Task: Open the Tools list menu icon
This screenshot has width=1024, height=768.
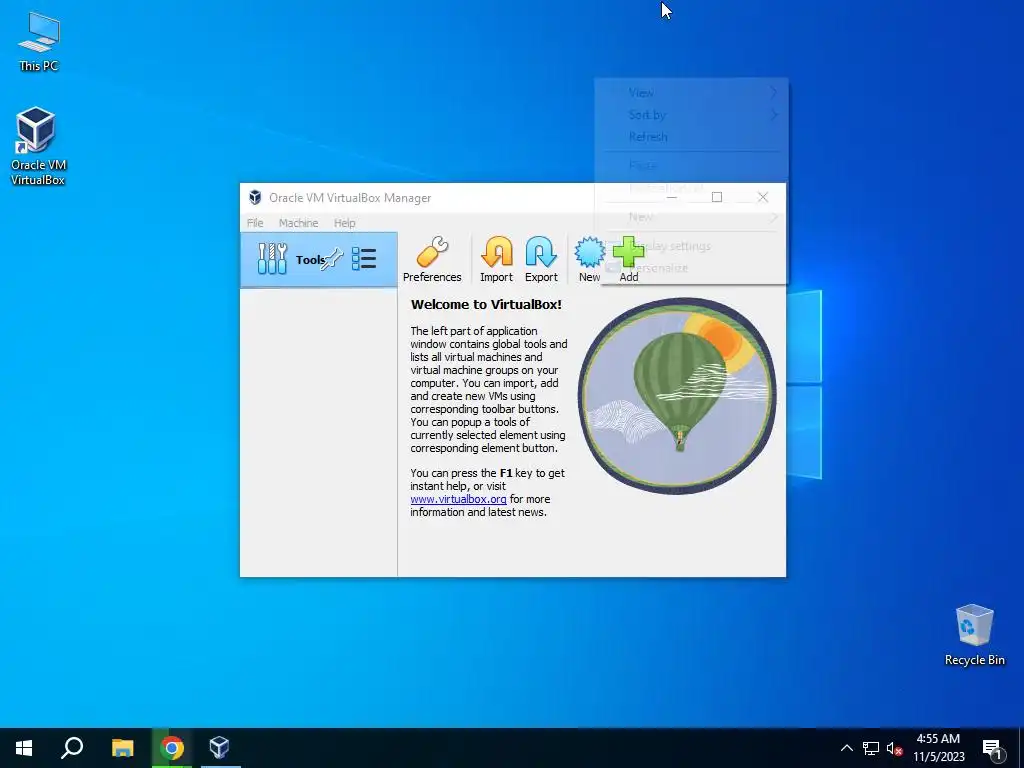Action: pos(364,259)
